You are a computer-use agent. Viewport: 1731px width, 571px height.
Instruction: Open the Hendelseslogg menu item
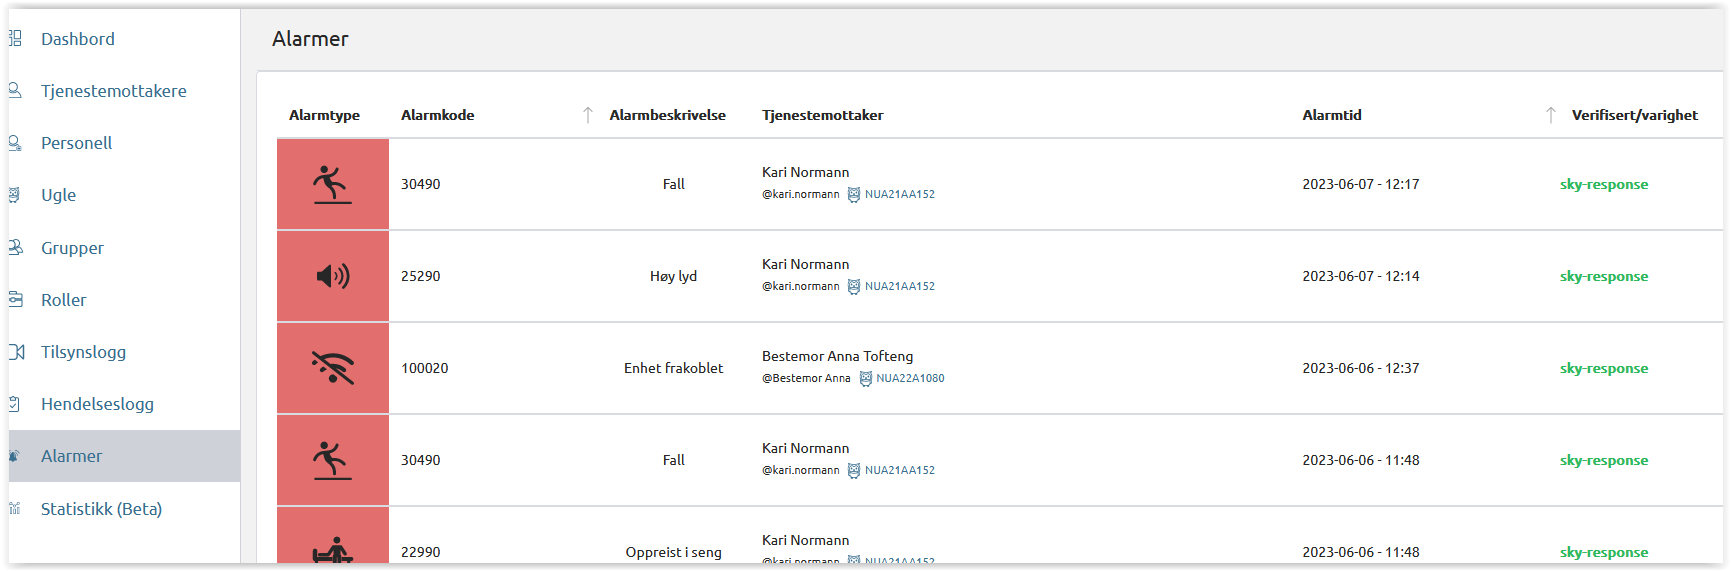point(97,404)
